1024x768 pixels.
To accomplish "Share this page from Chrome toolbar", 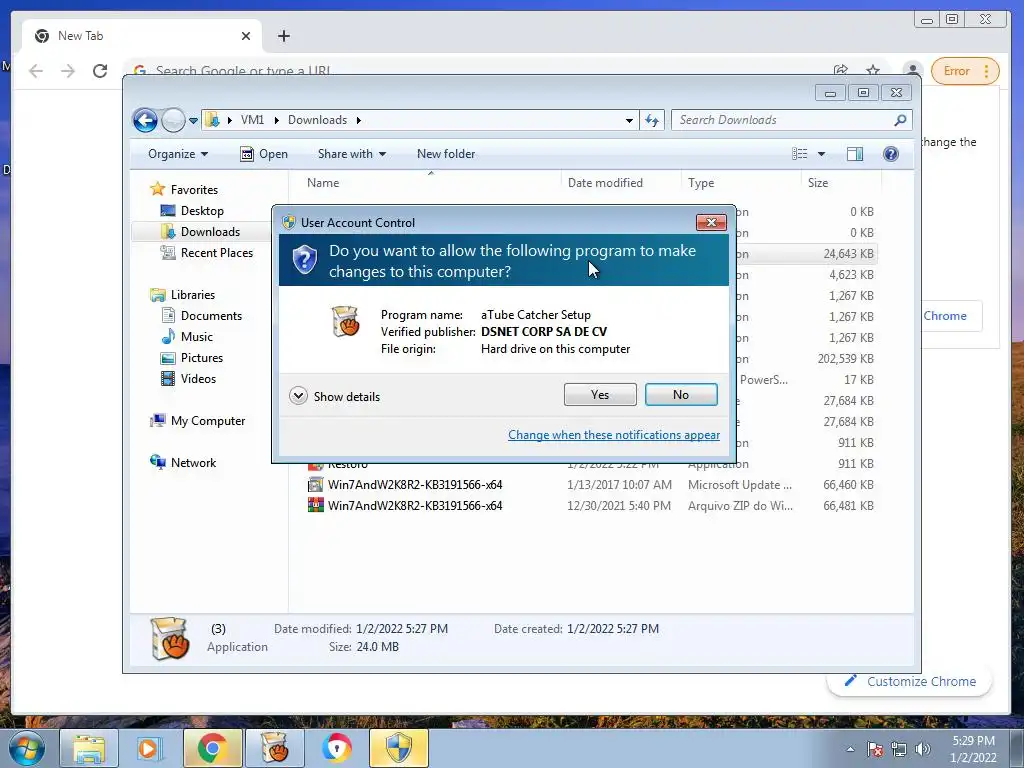I will (840, 70).
